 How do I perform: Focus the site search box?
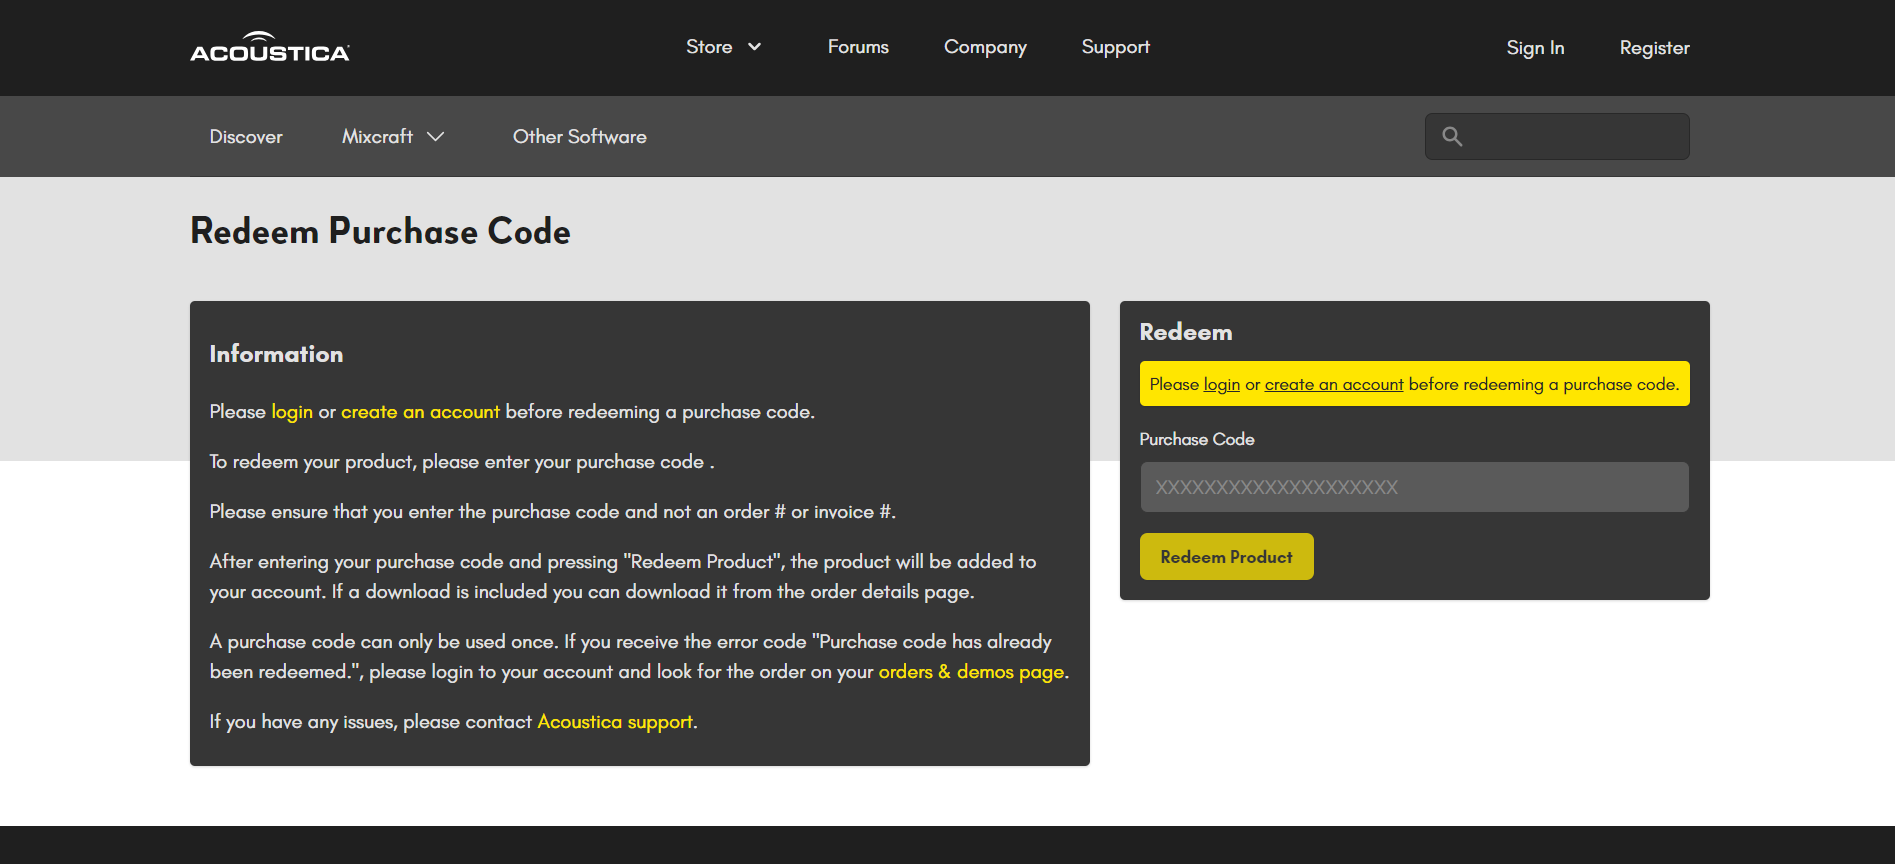click(1575, 137)
